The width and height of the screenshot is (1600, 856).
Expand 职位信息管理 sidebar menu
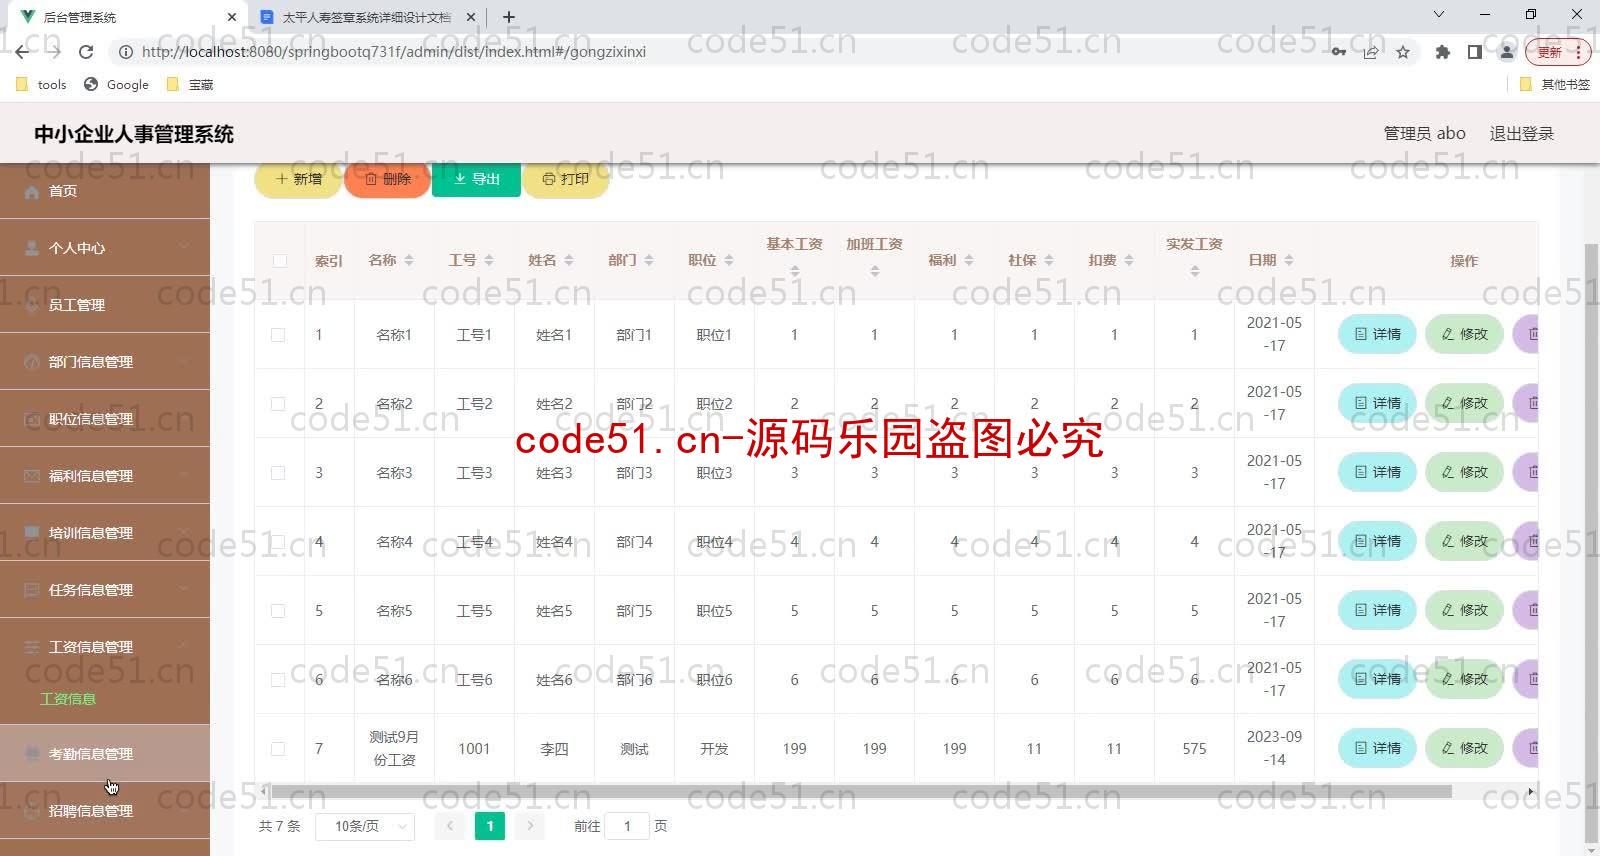click(105, 419)
